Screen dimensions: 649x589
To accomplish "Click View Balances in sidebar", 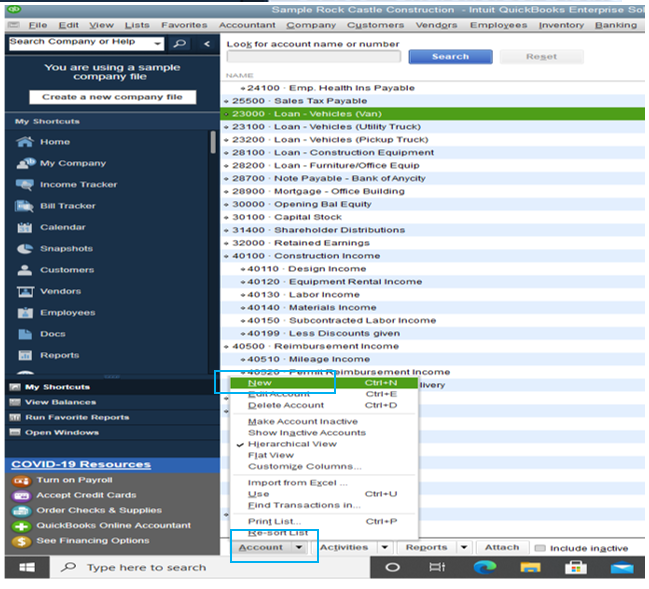I will [60, 402].
